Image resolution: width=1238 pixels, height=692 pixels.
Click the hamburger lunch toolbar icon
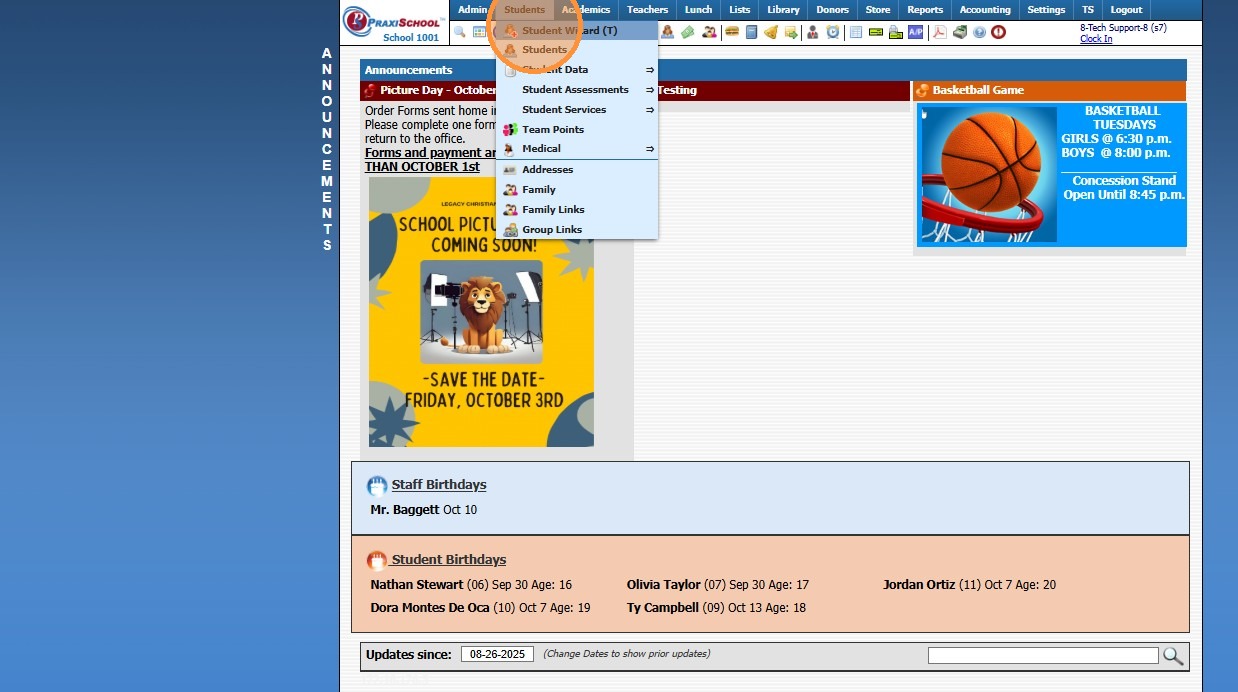tap(731, 32)
